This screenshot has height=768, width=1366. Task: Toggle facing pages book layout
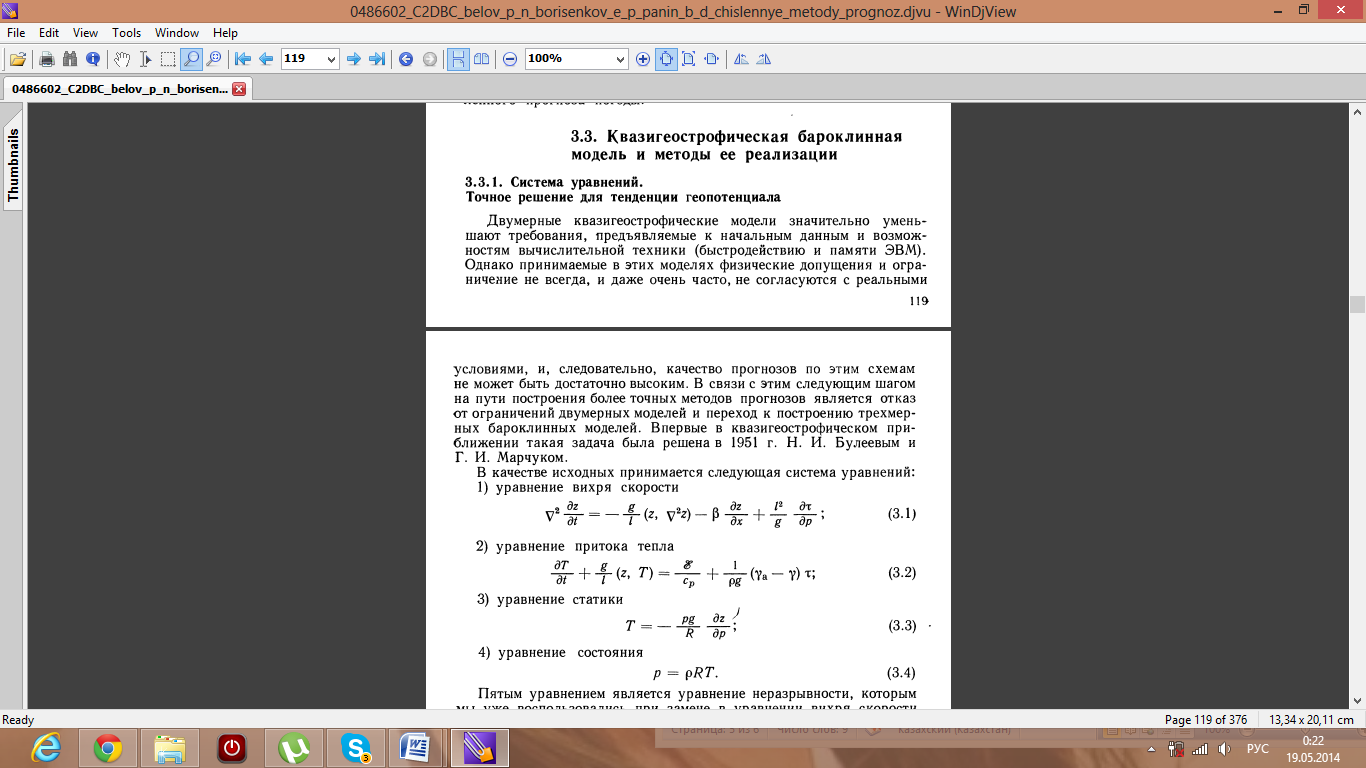[x=481, y=59]
